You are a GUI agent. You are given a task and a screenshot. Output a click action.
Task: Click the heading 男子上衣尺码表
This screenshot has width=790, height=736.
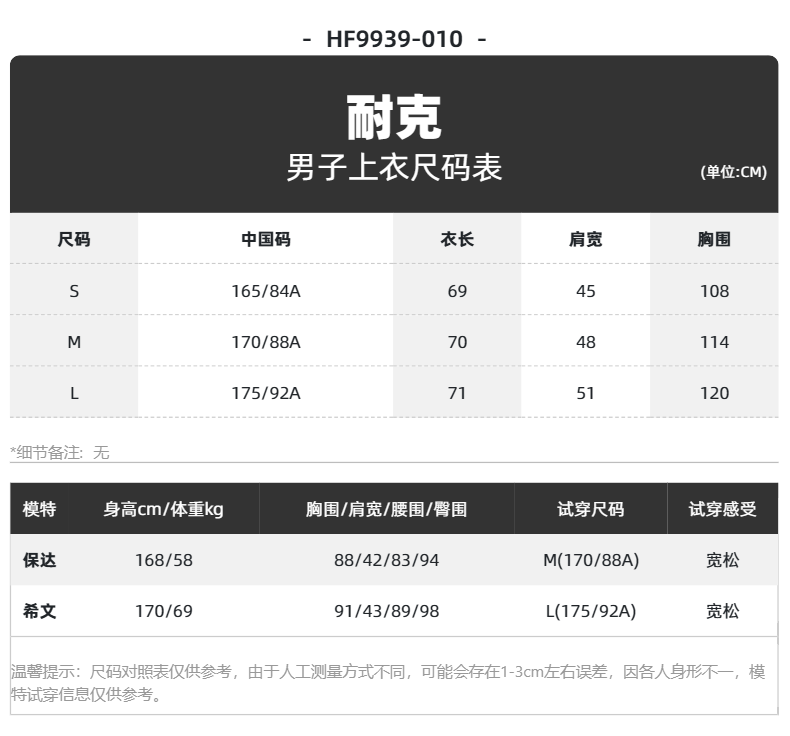[x=394, y=167]
